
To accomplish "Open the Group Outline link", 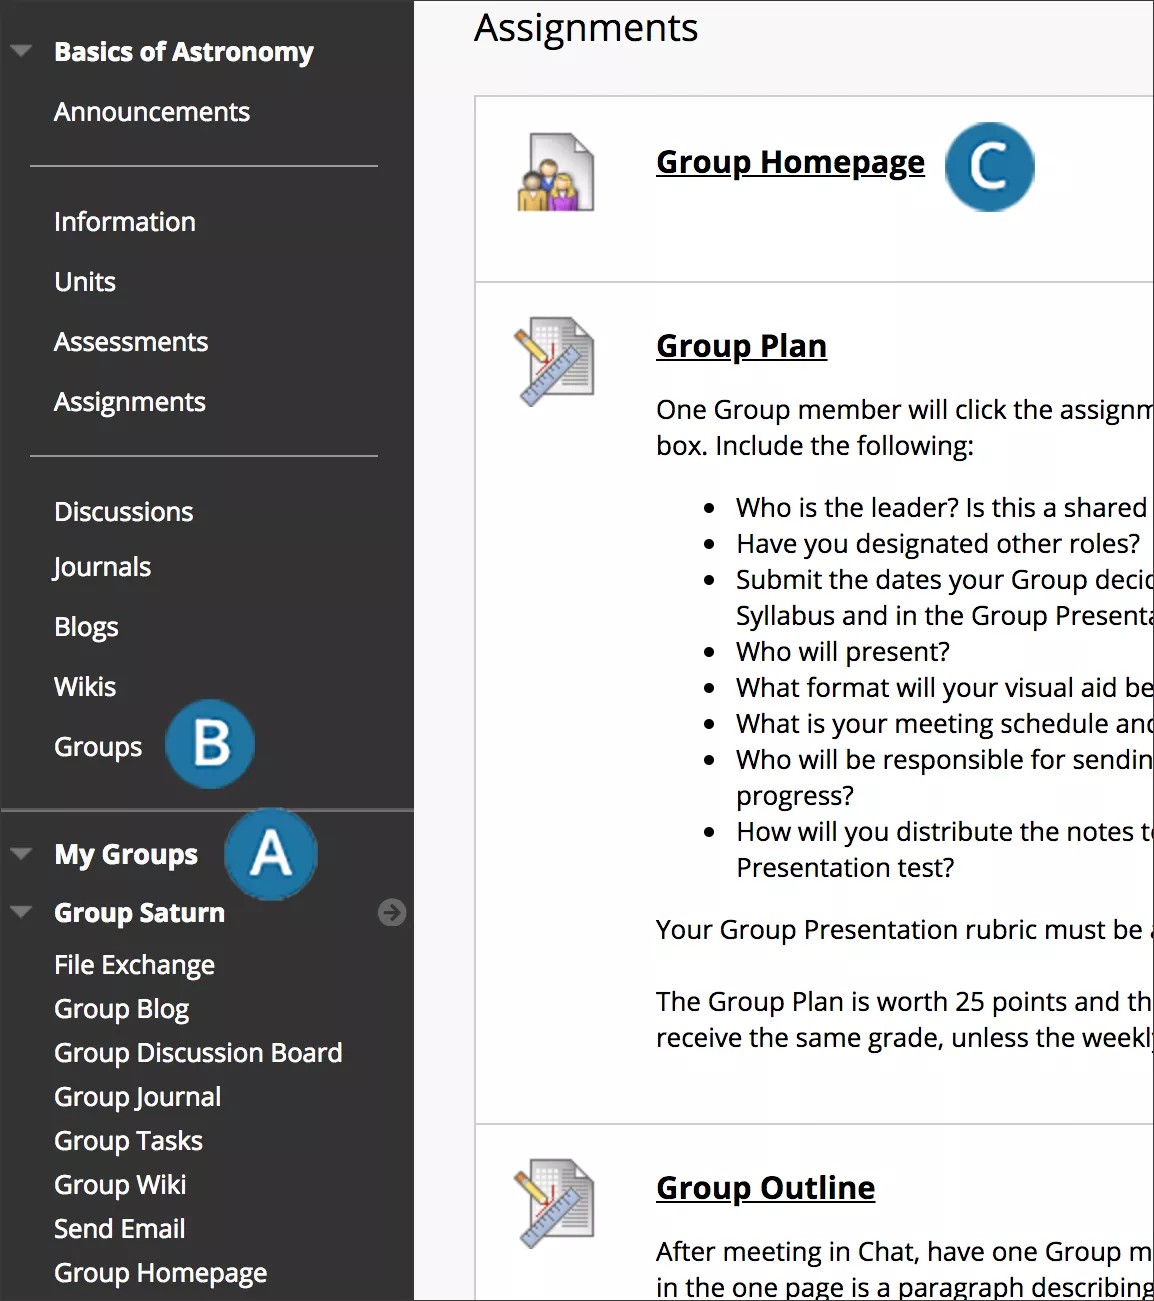I will [x=765, y=1188].
